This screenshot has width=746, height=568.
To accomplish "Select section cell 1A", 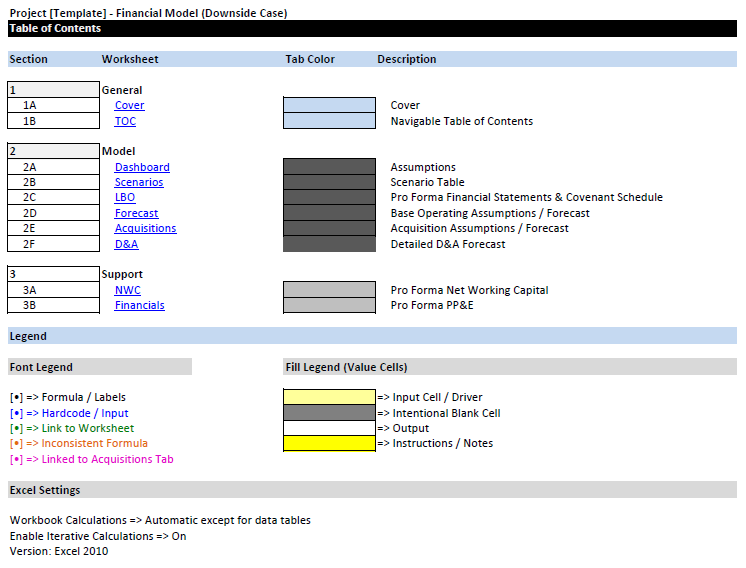I will coord(53,105).
